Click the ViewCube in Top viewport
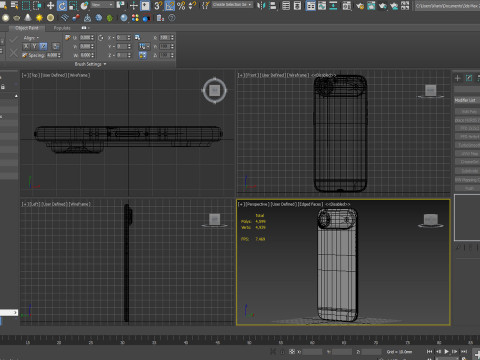Viewport: 480px width, 360px height. click(214, 90)
